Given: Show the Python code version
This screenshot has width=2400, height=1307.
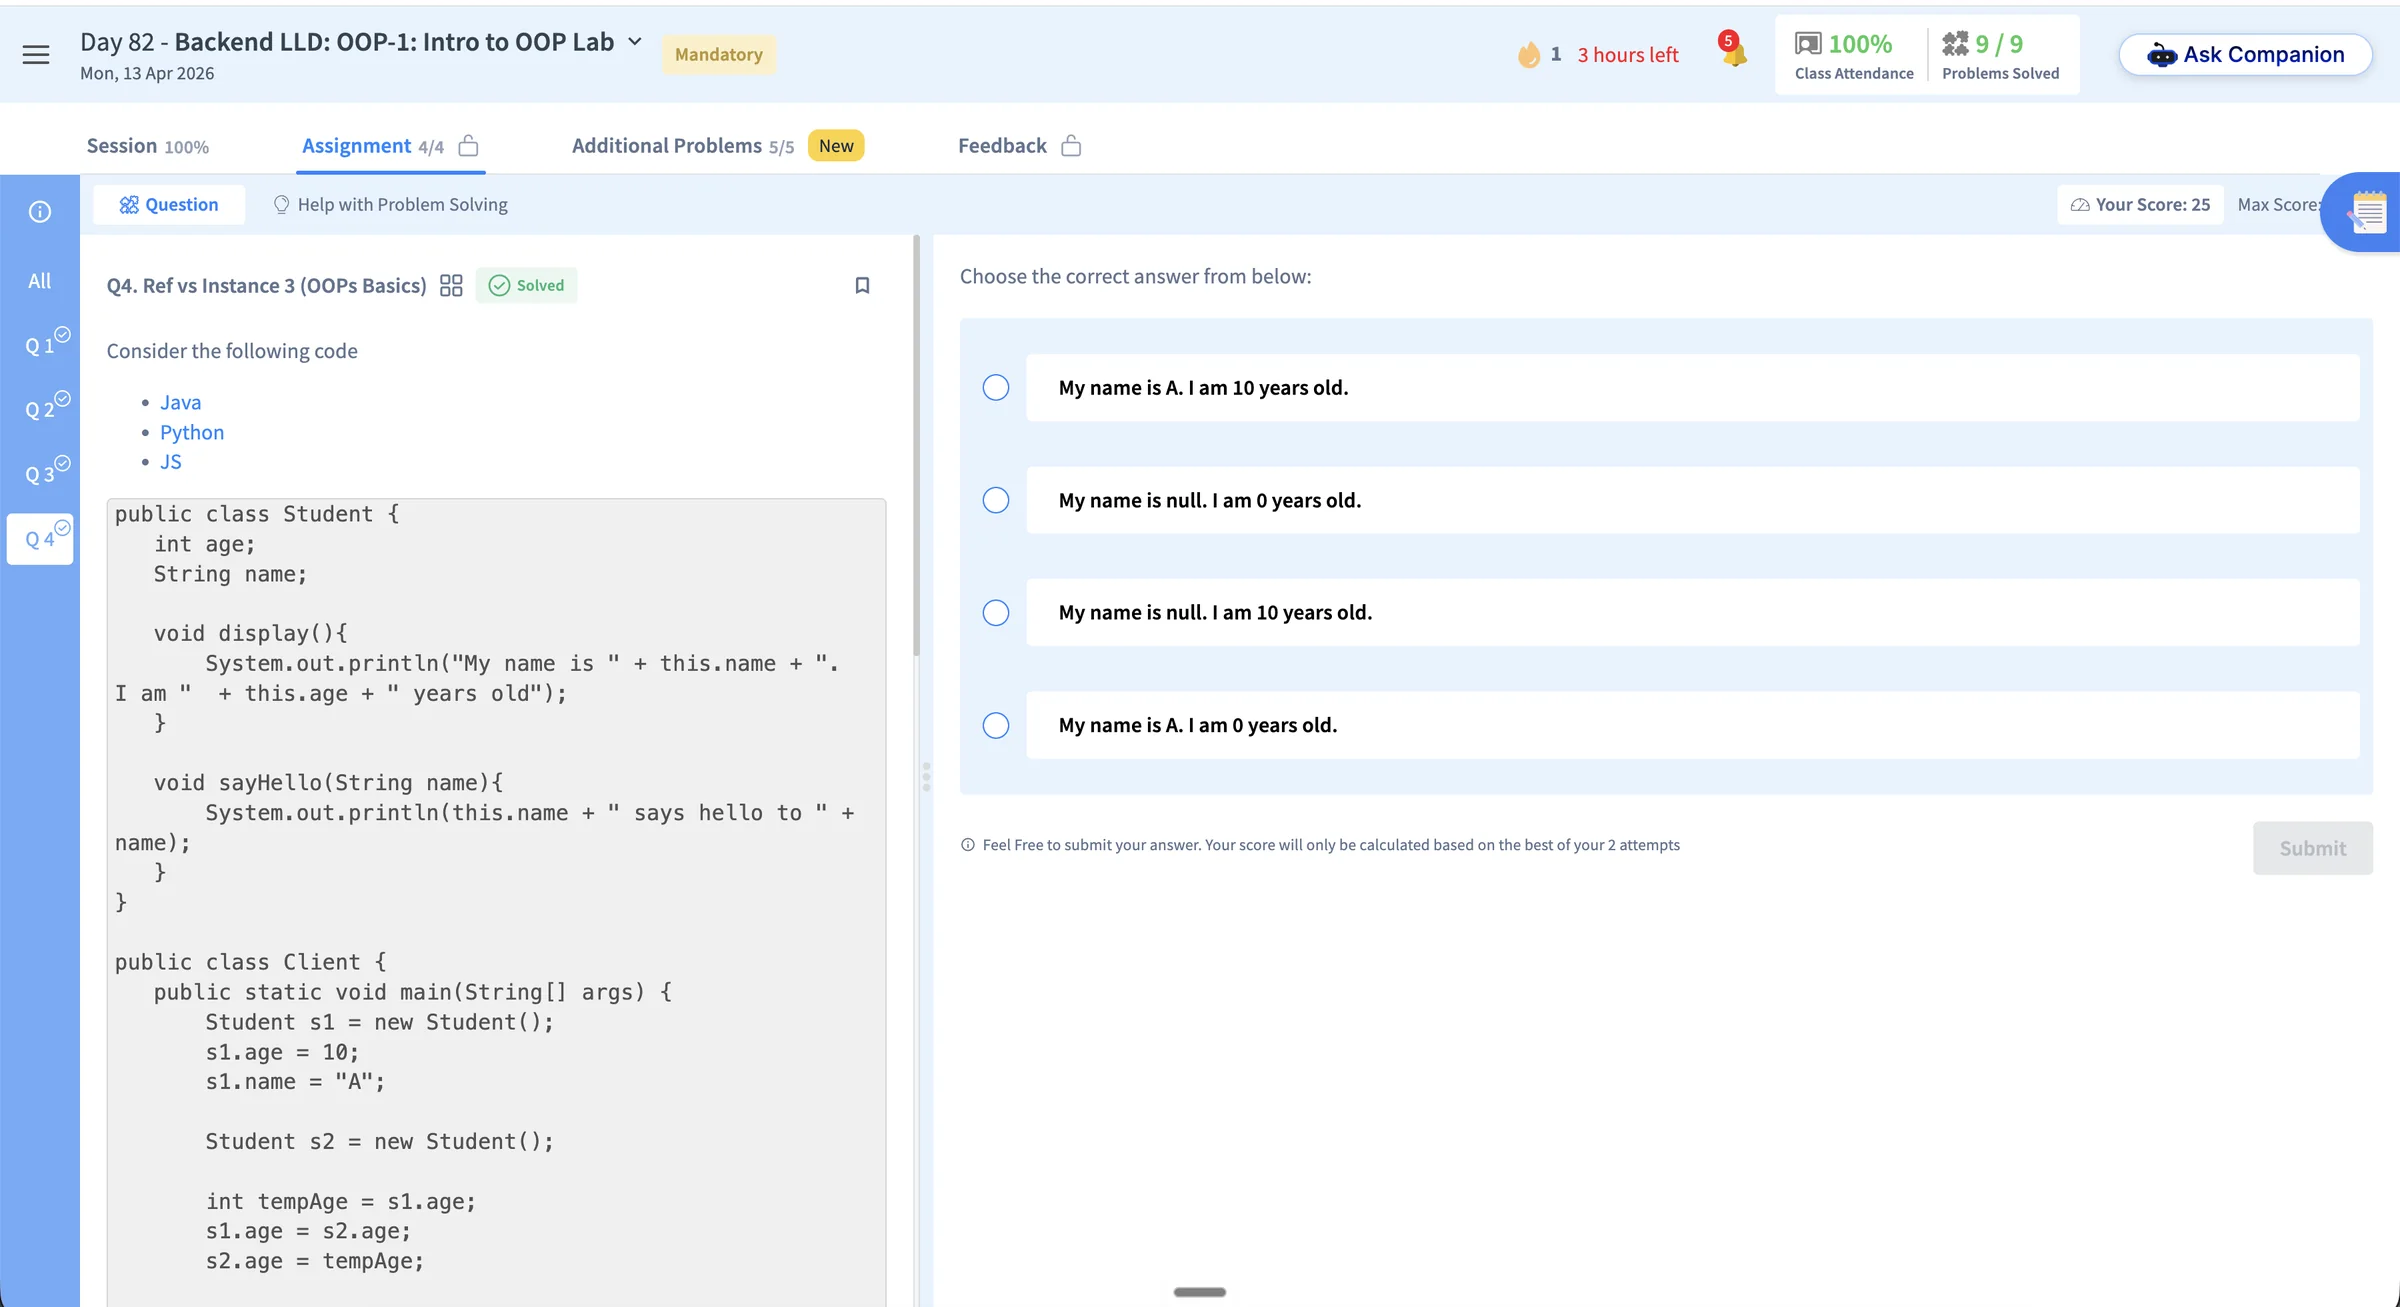Looking at the screenshot, I should 192,433.
